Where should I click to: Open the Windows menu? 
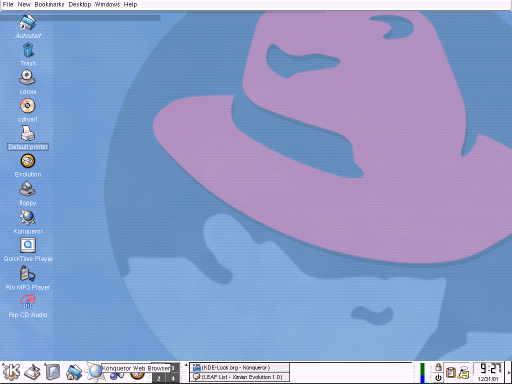click(107, 4)
